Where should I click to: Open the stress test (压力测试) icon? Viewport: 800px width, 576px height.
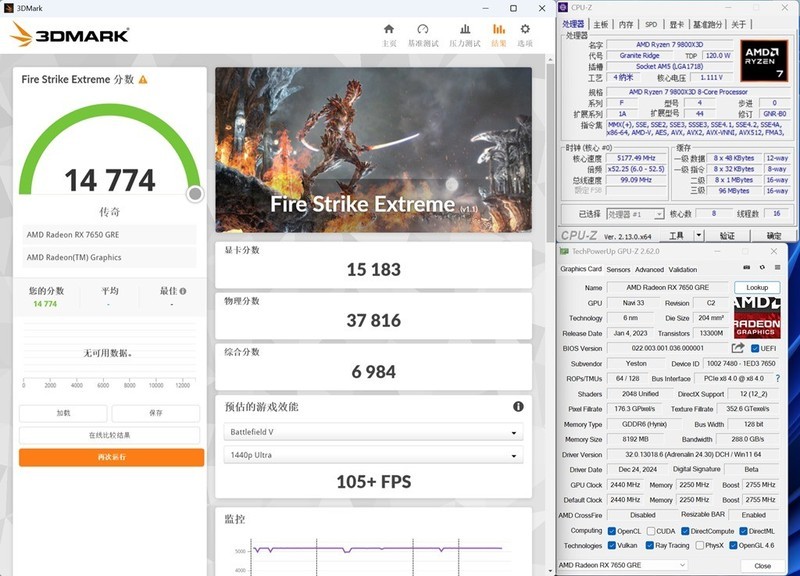point(466,28)
